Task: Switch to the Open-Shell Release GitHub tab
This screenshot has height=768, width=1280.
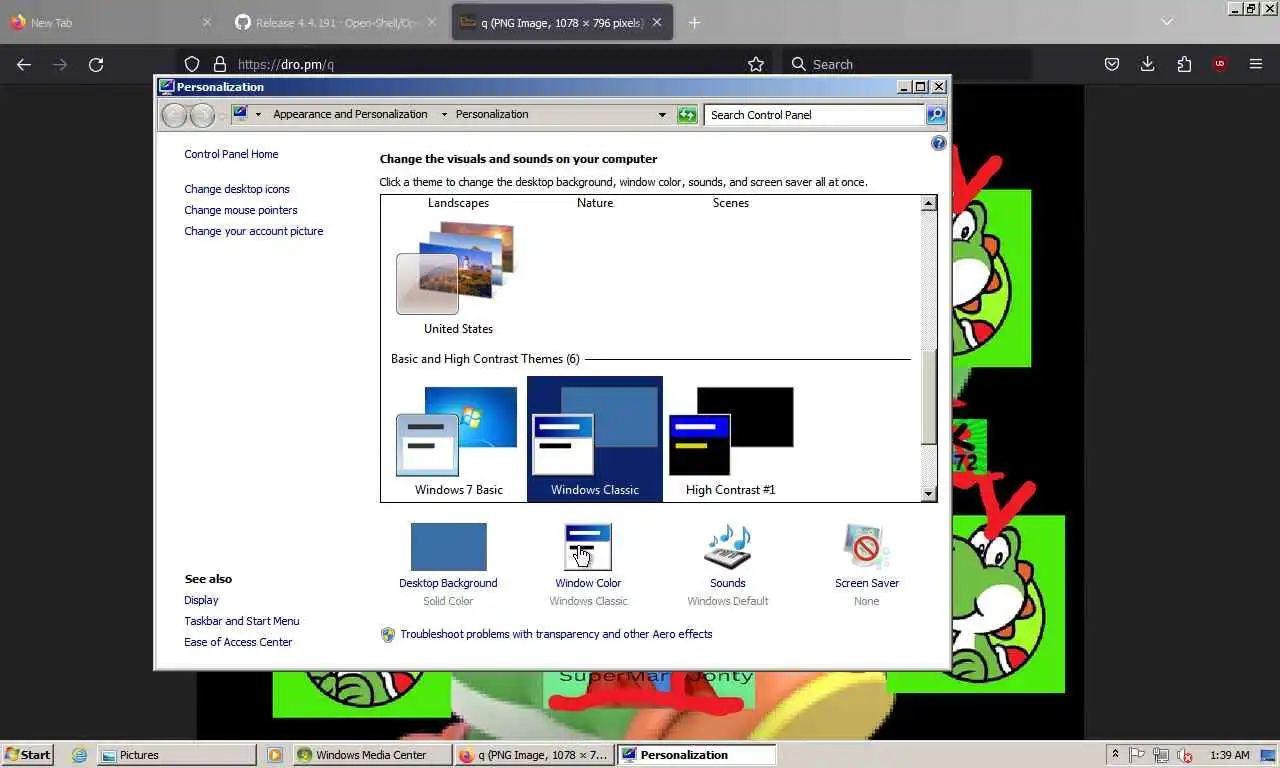Action: (338, 22)
